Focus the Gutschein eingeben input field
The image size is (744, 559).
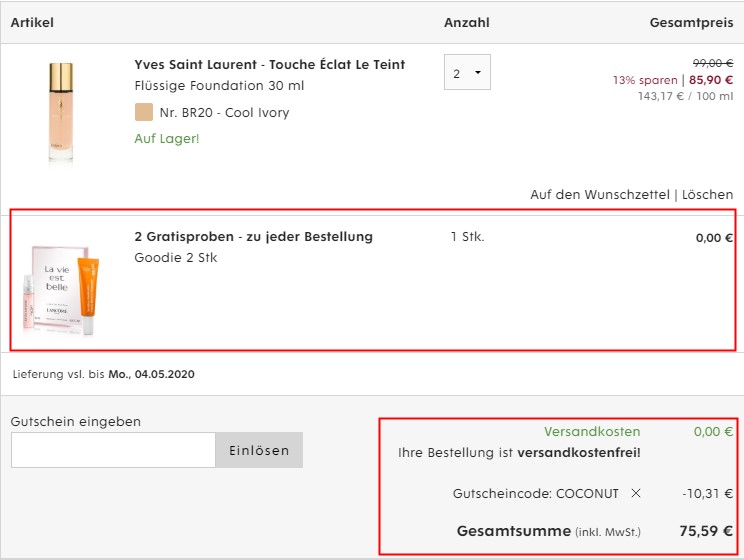click(x=113, y=450)
